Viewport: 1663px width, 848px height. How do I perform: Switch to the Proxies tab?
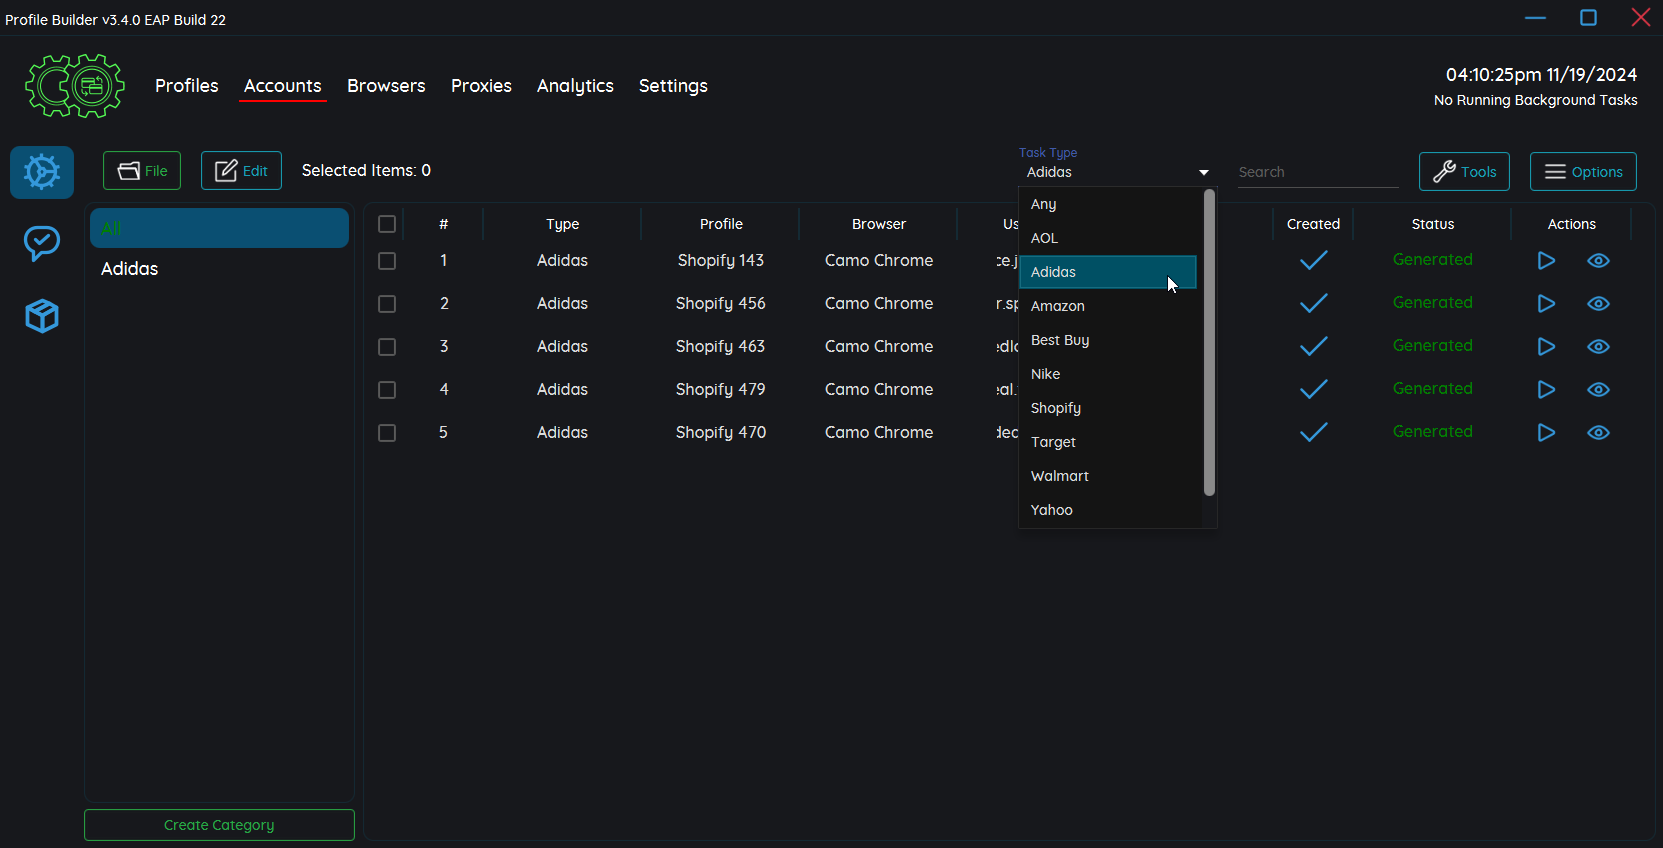481,86
